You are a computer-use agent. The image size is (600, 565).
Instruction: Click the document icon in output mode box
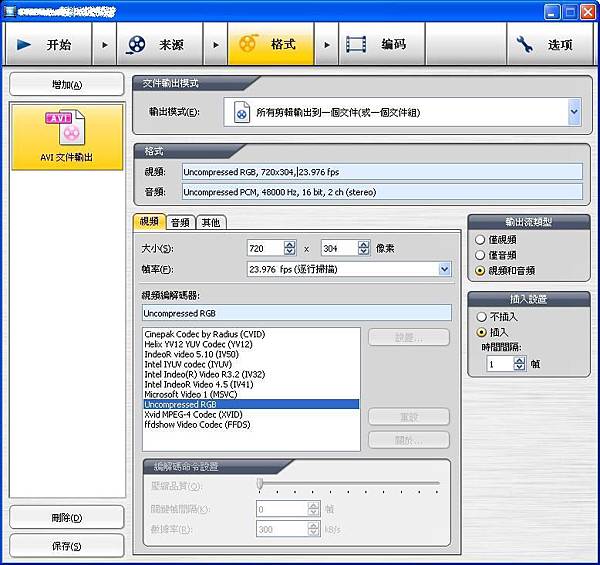pos(242,112)
